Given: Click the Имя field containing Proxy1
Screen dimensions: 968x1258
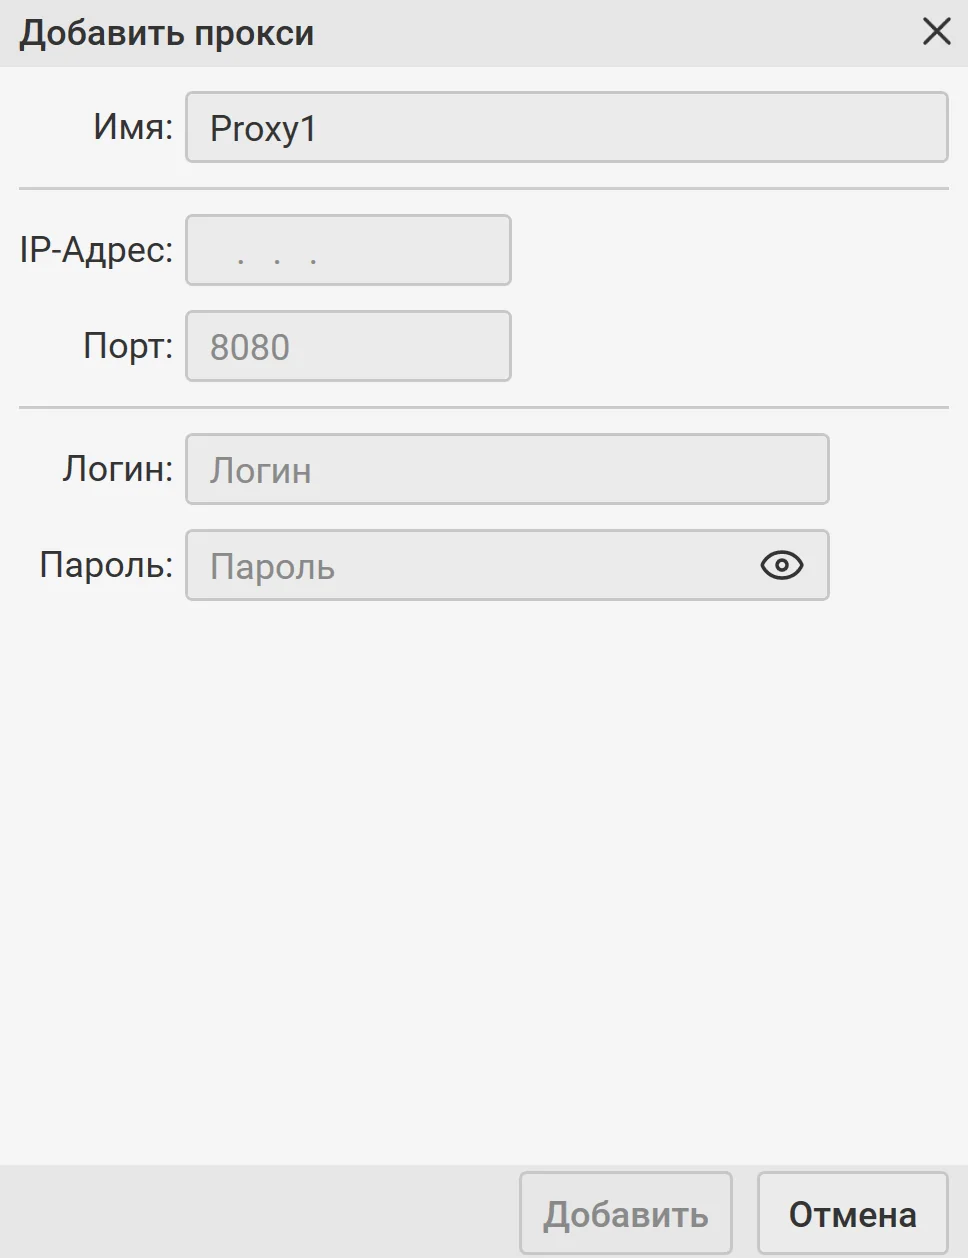Looking at the screenshot, I should (x=566, y=128).
